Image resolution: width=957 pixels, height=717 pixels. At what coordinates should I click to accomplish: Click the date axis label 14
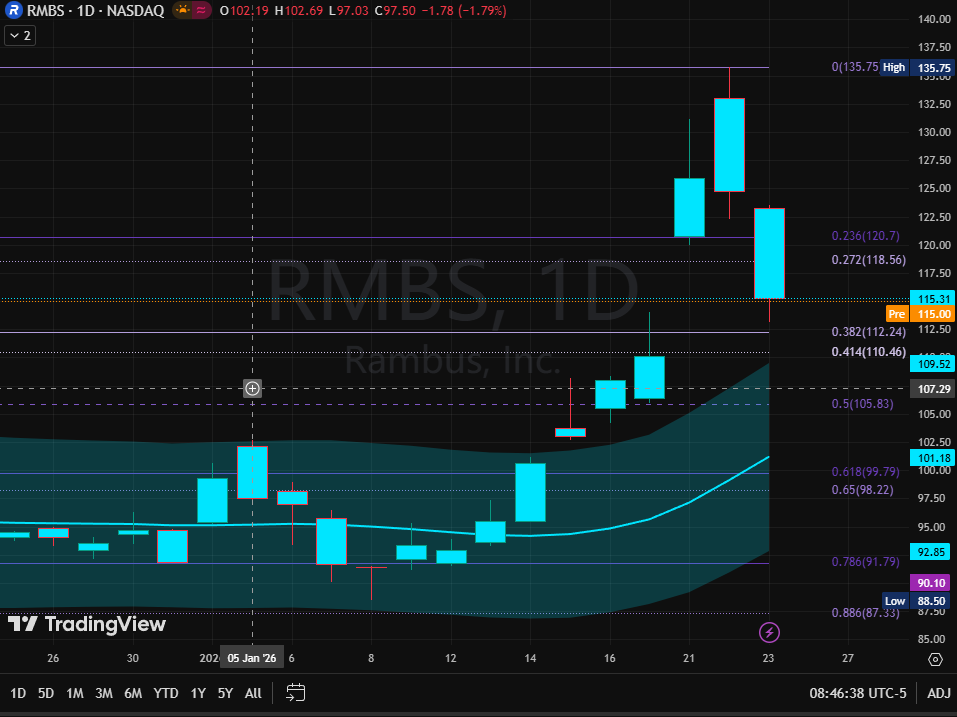click(530, 658)
